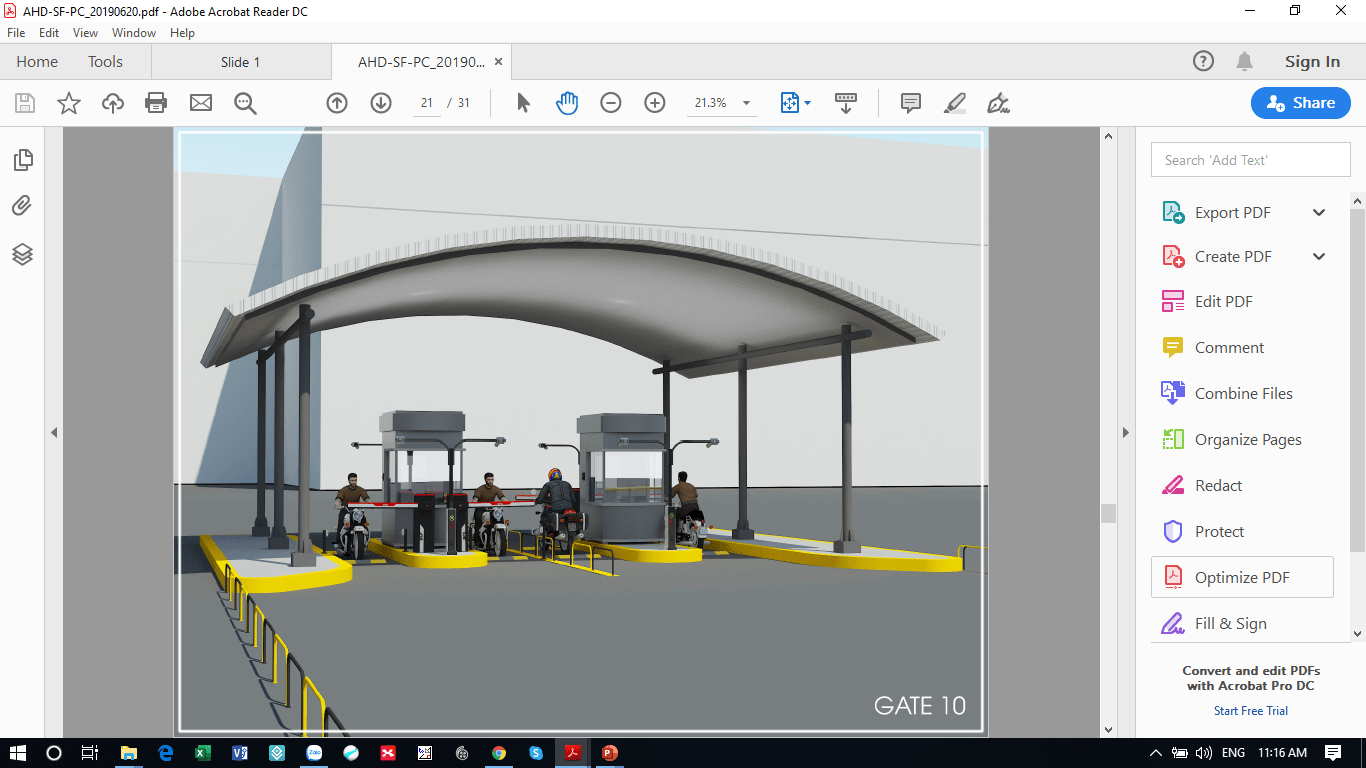Open the Attachments paperclip panel
Image resolution: width=1366 pixels, height=768 pixels.
tap(22, 206)
